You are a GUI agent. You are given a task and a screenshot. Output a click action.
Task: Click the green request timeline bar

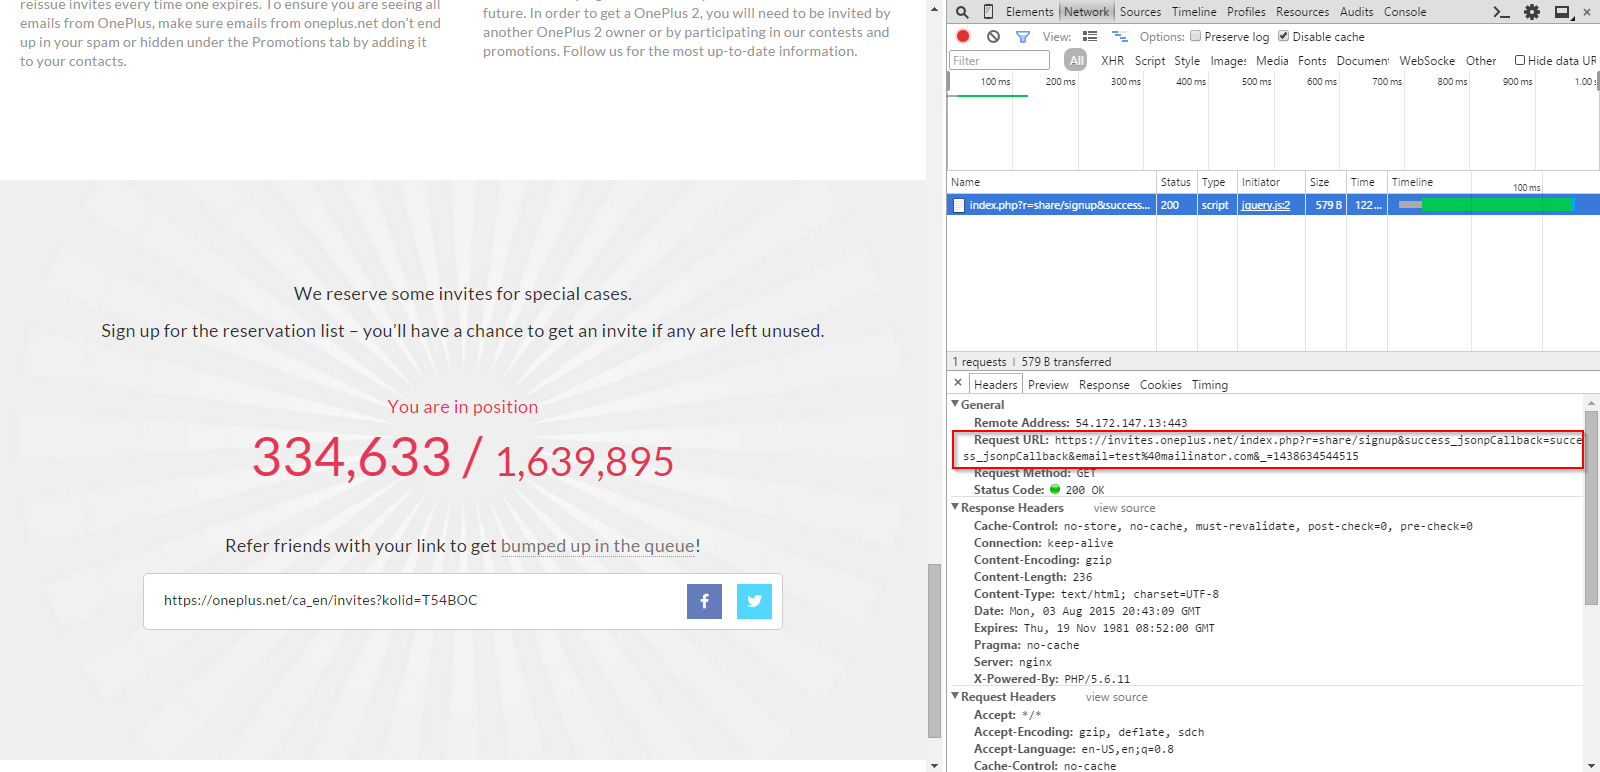click(1497, 205)
